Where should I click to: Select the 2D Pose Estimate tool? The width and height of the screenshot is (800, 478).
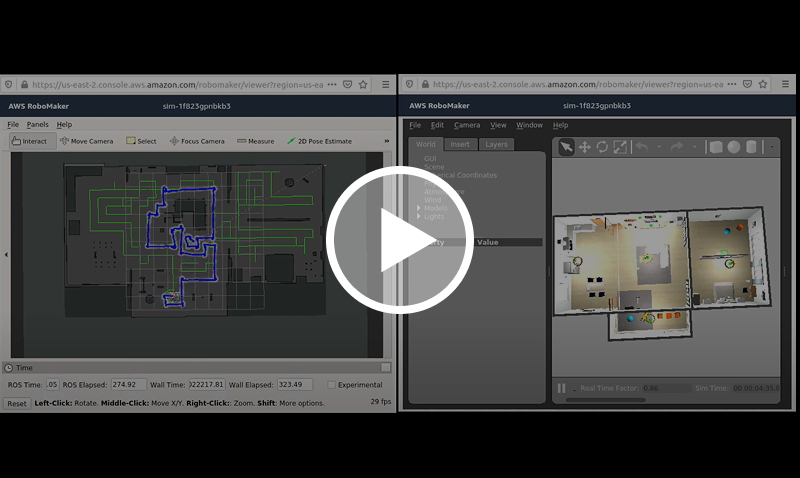(x=319, y=141)
